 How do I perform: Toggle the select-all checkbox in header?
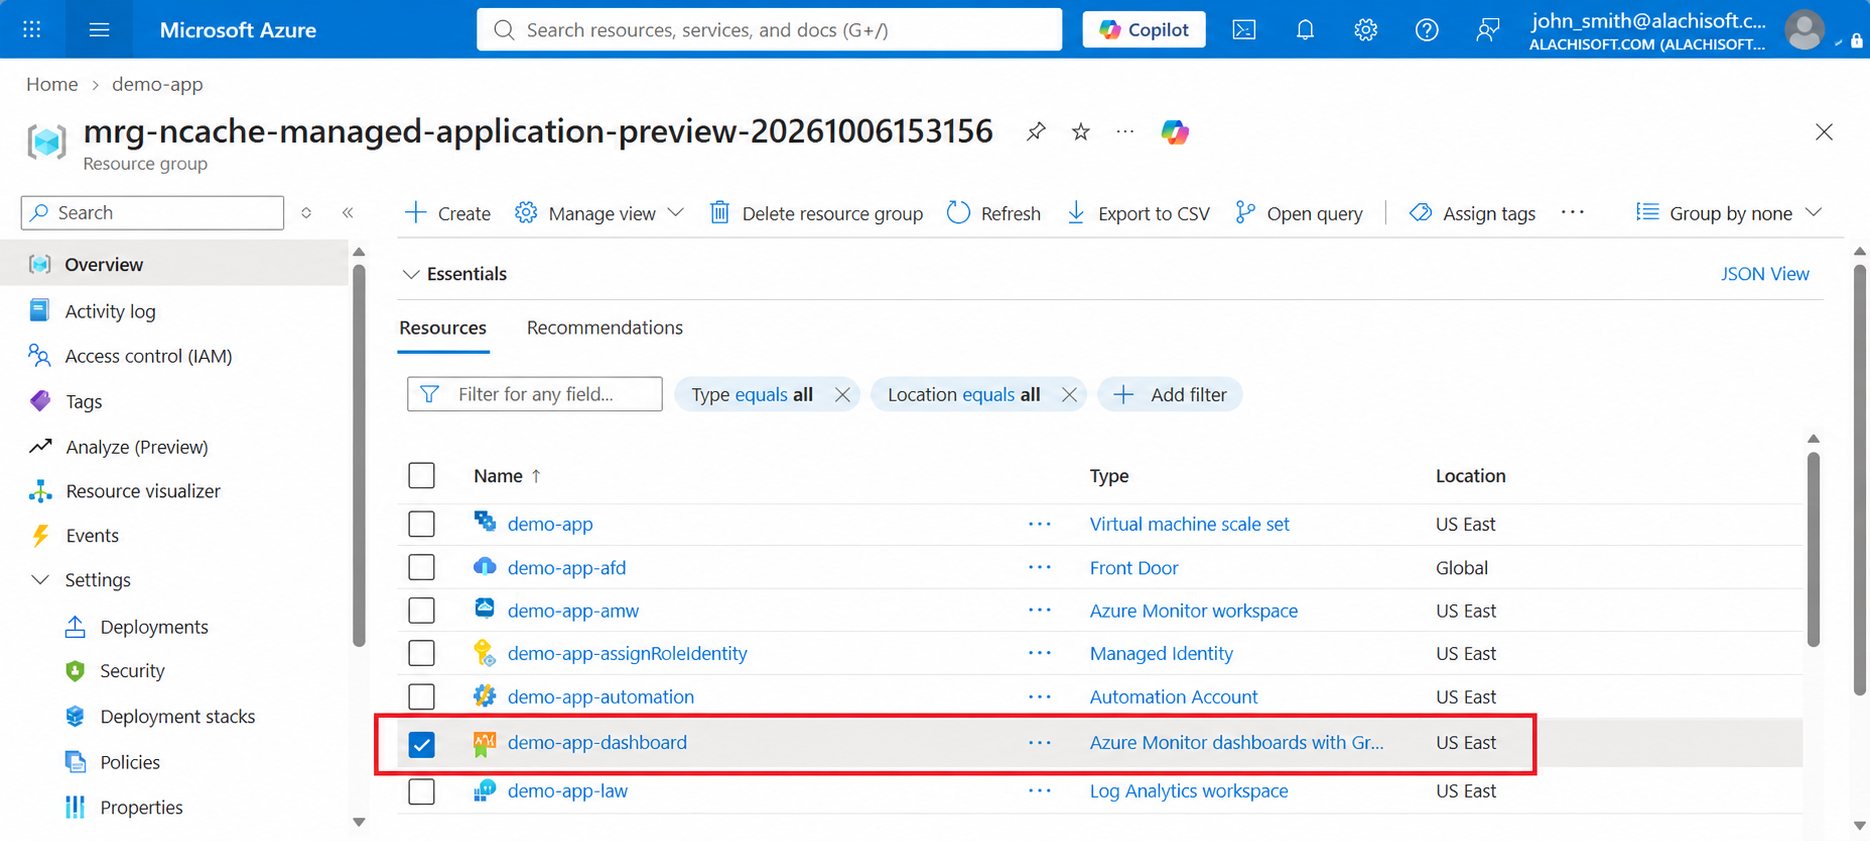coord(422,475)
